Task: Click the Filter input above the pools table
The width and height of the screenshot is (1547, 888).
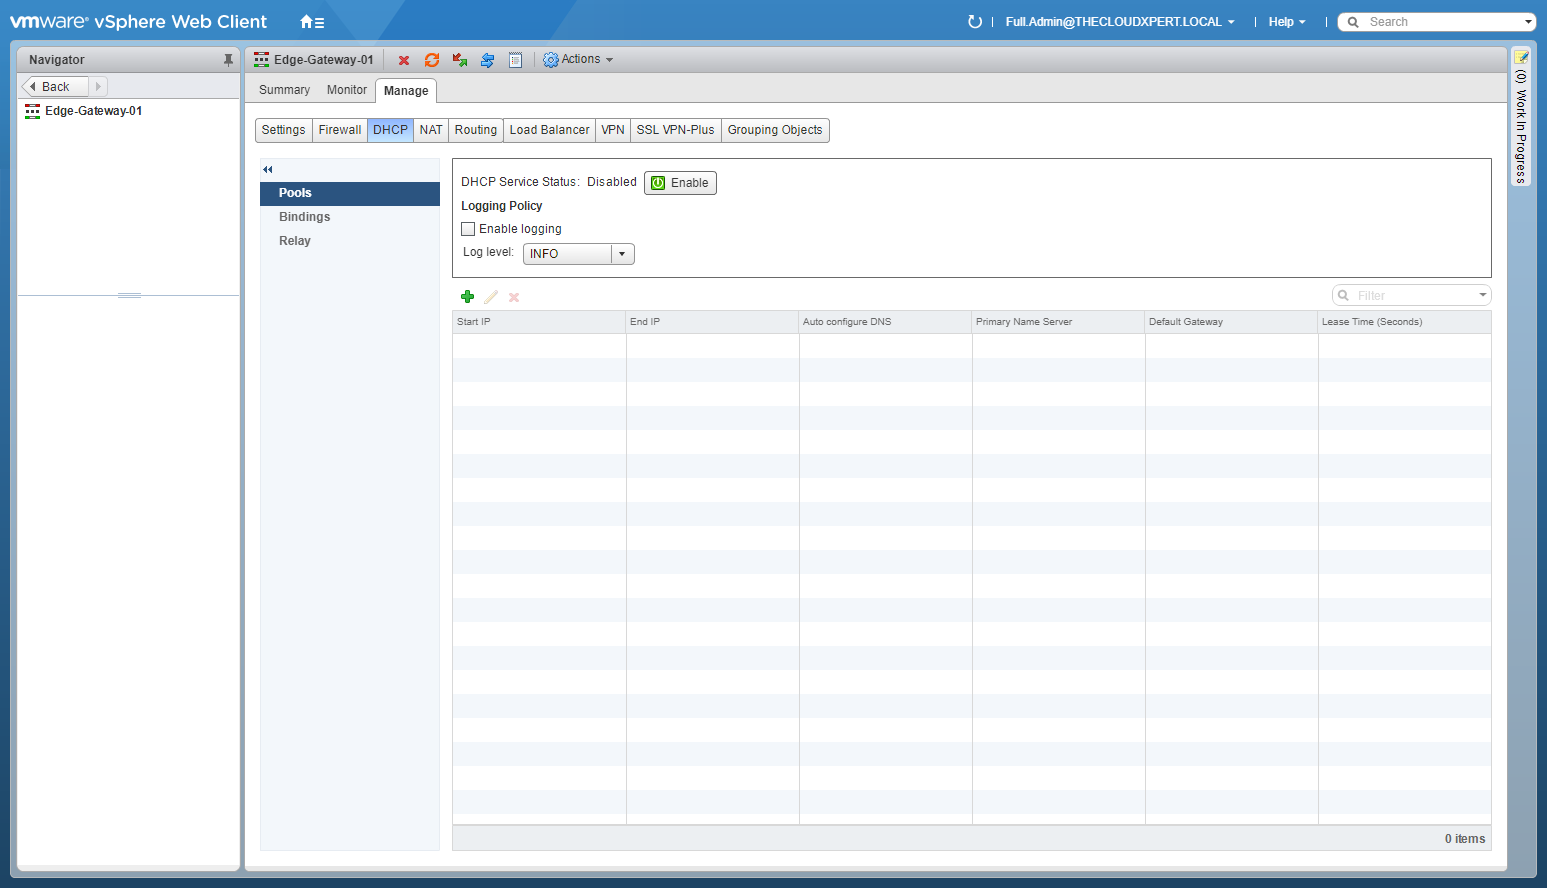Action: pos(1410,296)
